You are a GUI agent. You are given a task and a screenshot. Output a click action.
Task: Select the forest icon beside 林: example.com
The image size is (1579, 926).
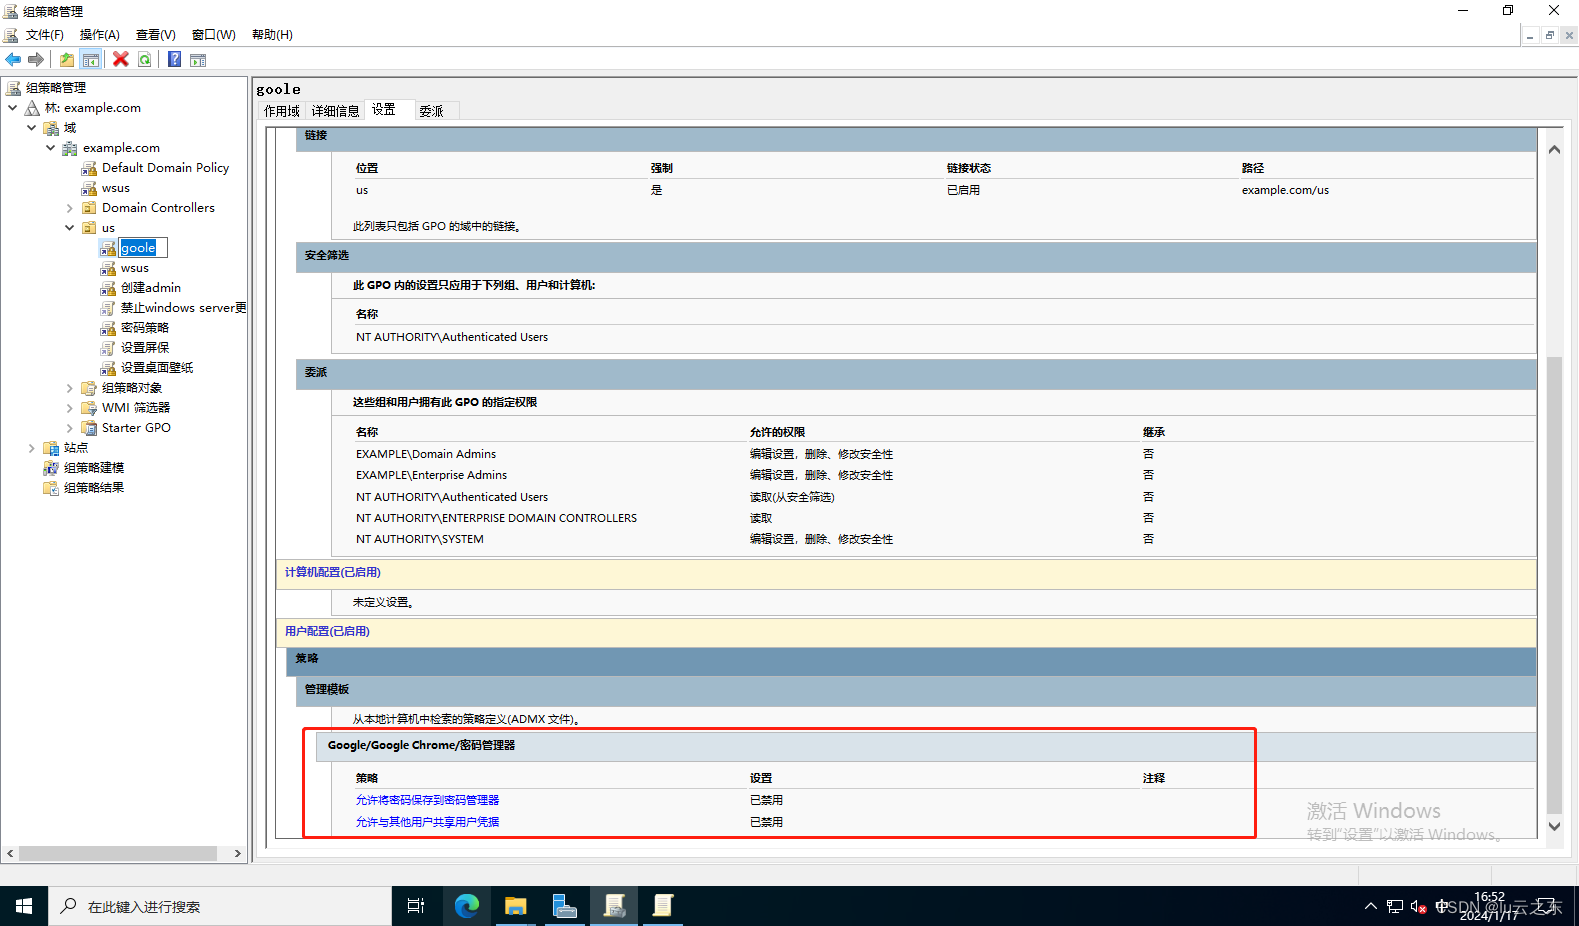pyautogui.click(x=33, y=108)
